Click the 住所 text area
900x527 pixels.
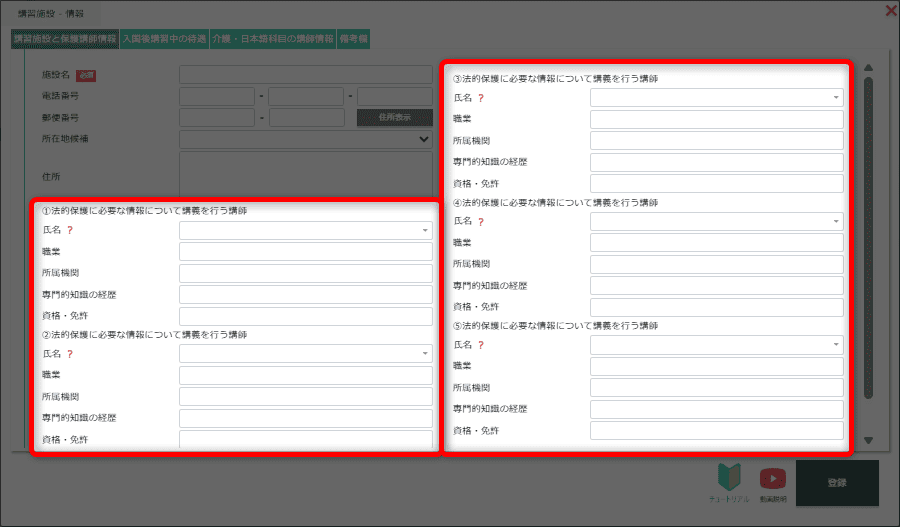click(x=306, y=175)
